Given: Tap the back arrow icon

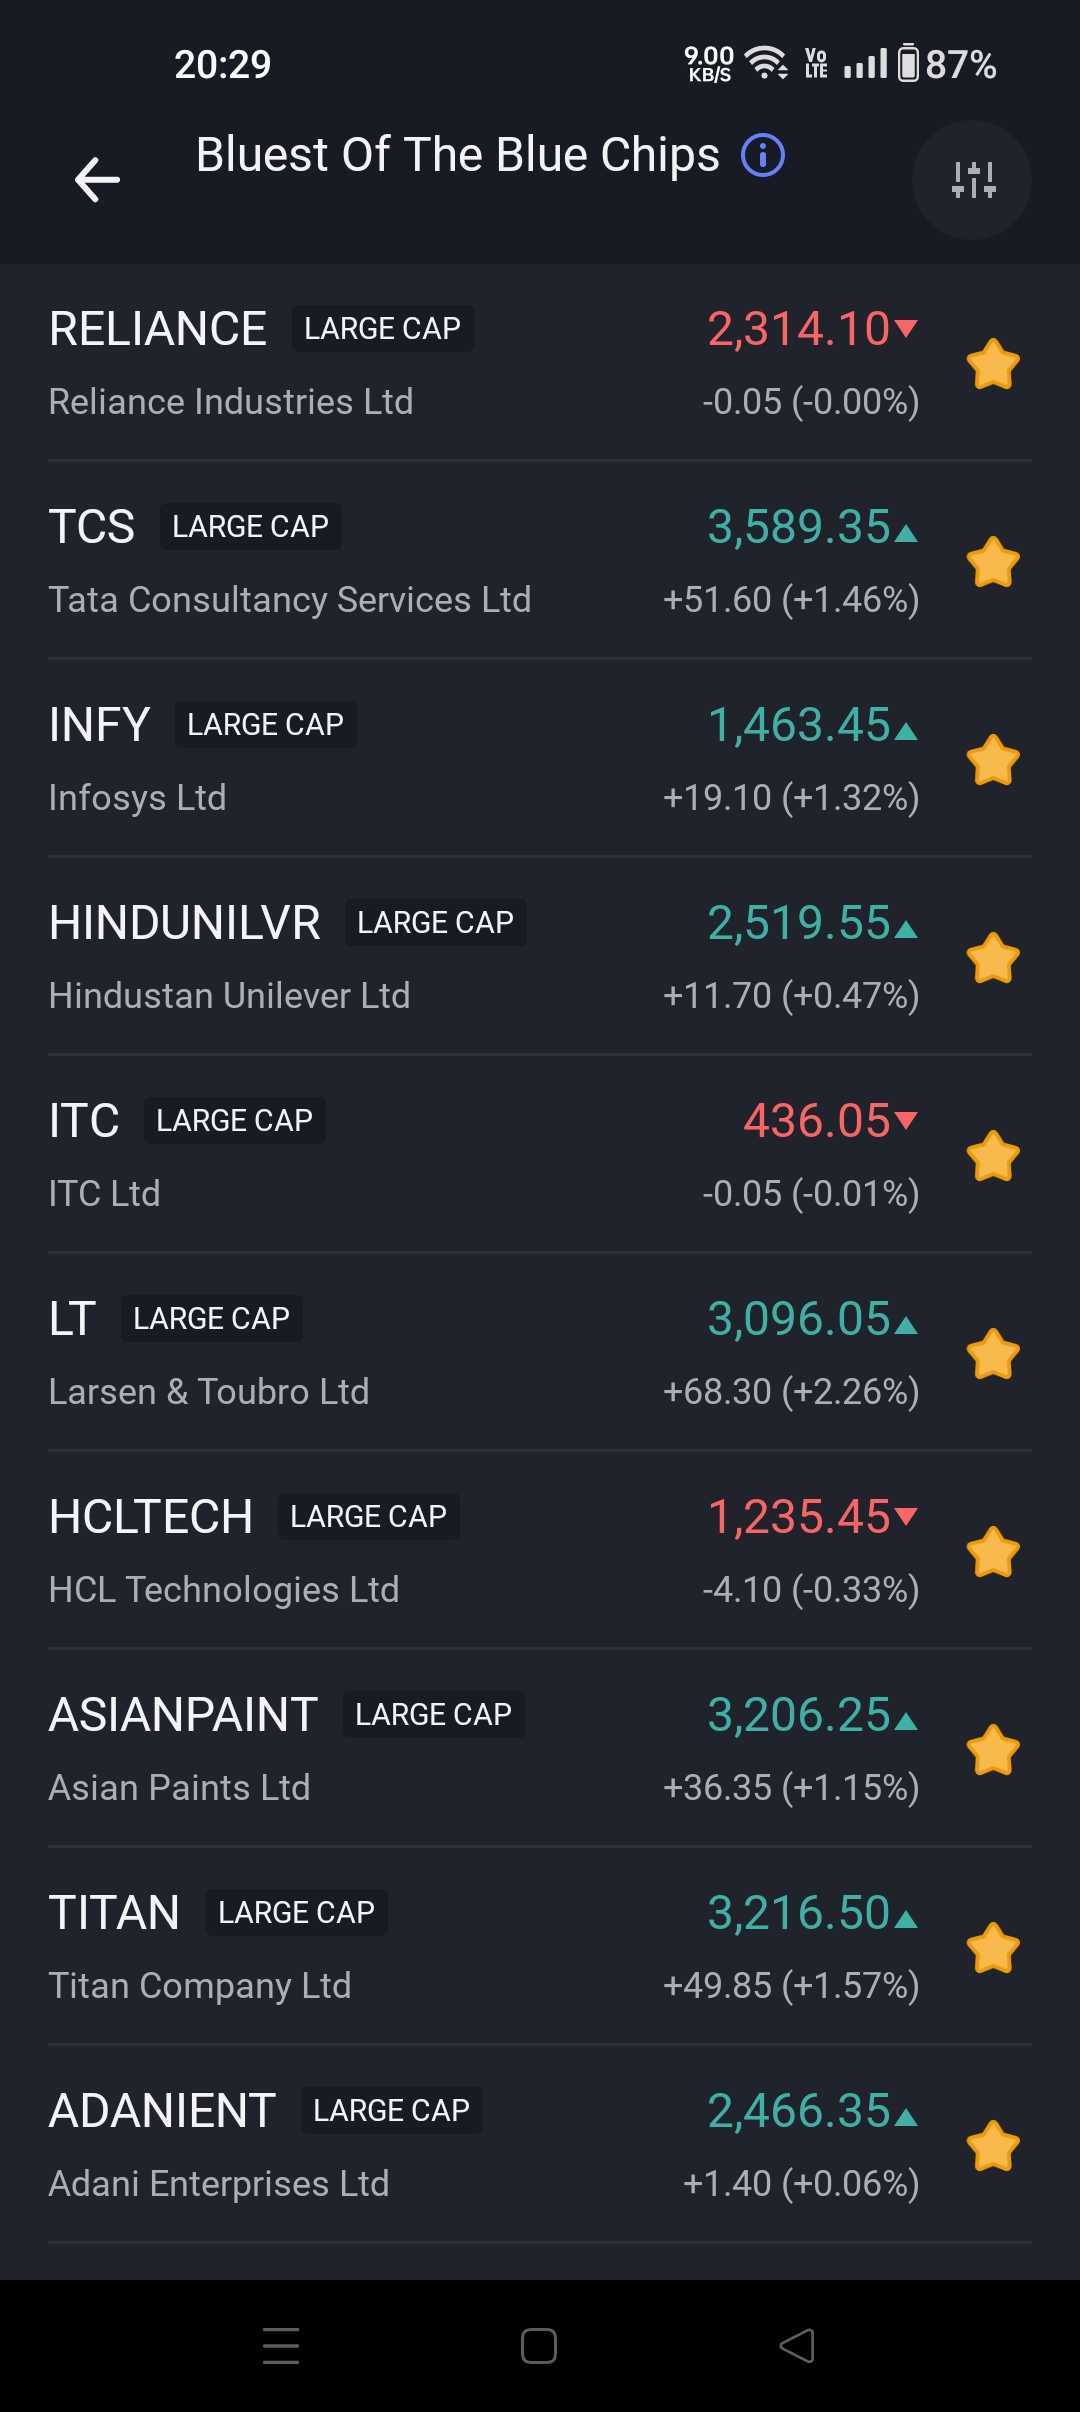Looking at the screenshot, I should [97, 180].
